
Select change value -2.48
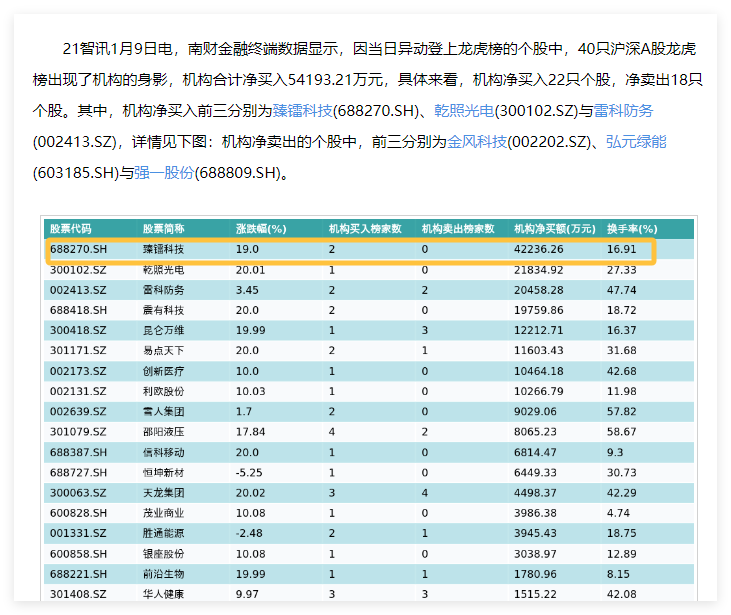coord(249,533)
